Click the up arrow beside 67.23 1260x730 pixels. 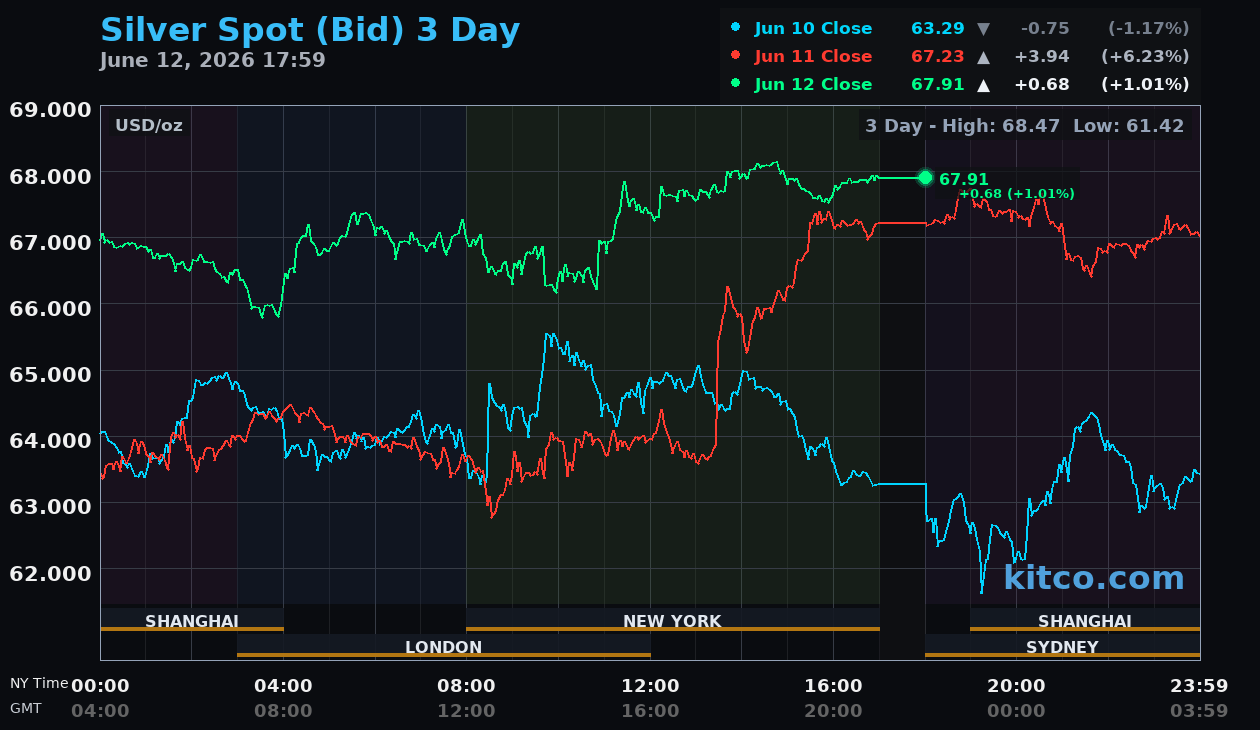984,57
